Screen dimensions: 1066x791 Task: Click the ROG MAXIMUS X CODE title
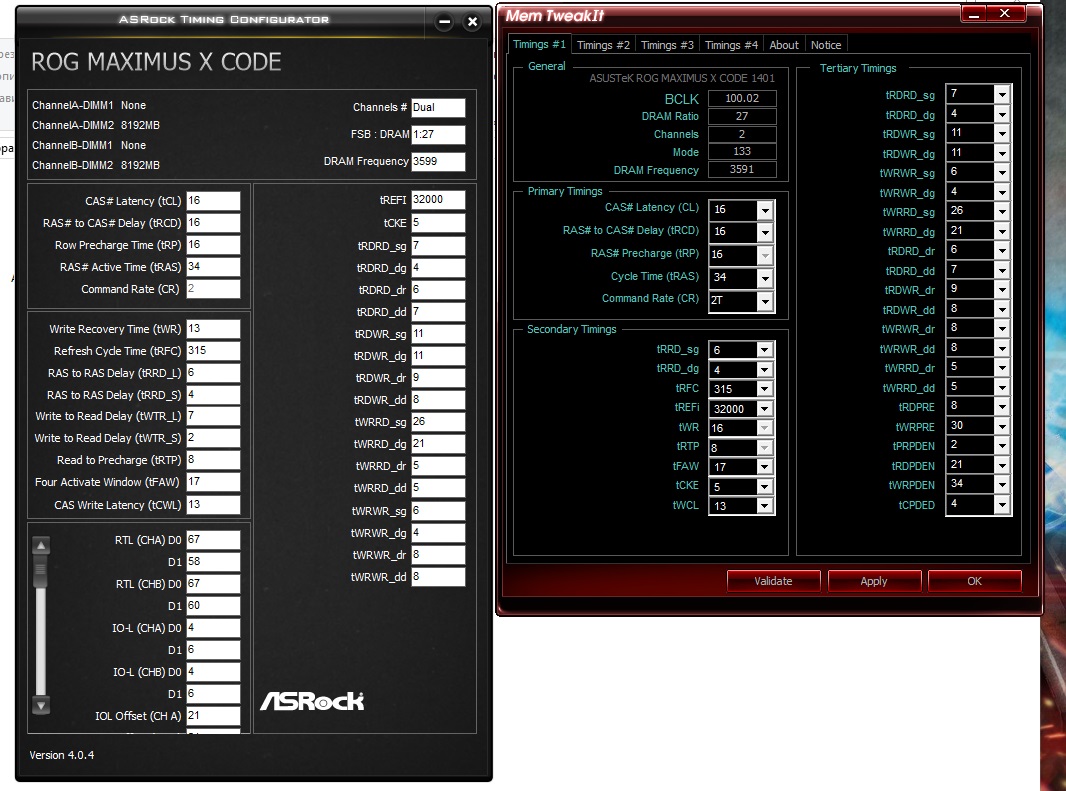(x=156, y=62)
